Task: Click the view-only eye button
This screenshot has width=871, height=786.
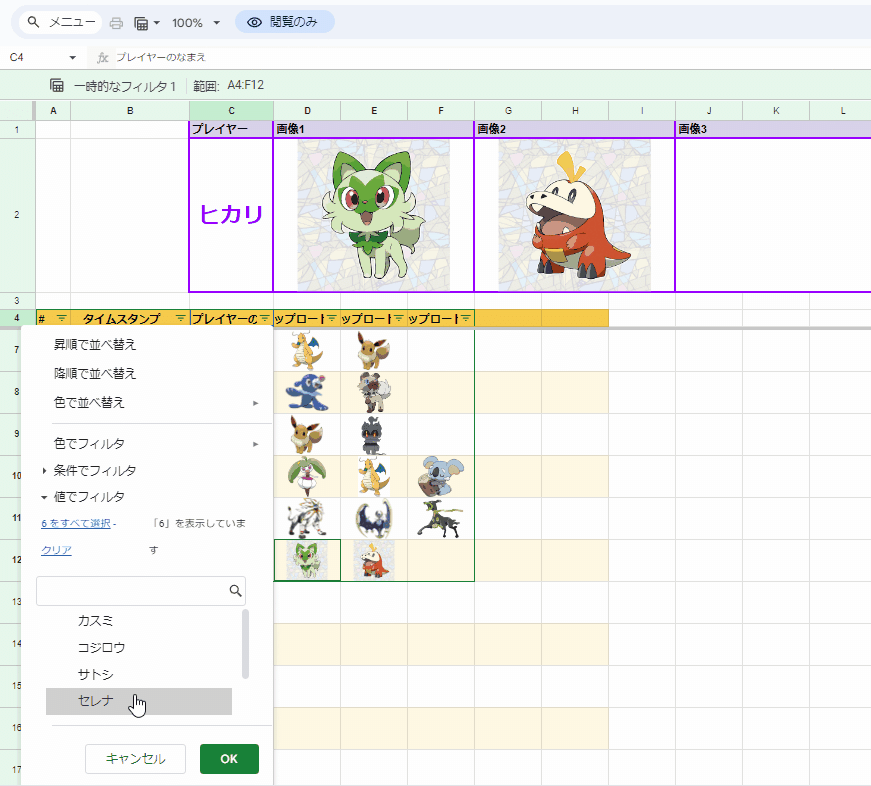Action: (x=284, y=22)
